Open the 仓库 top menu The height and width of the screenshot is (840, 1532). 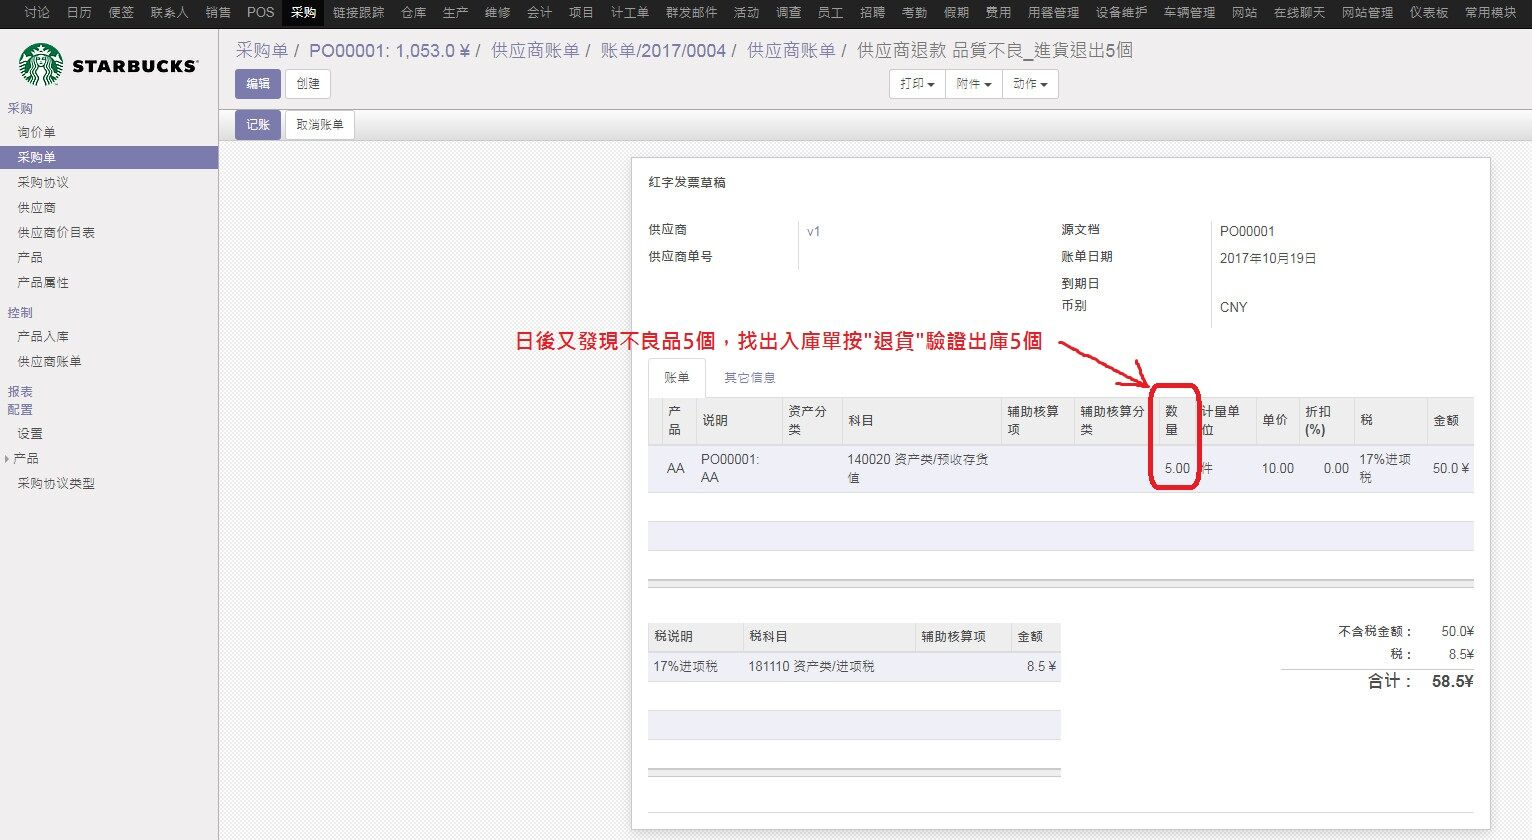point(413,12)
